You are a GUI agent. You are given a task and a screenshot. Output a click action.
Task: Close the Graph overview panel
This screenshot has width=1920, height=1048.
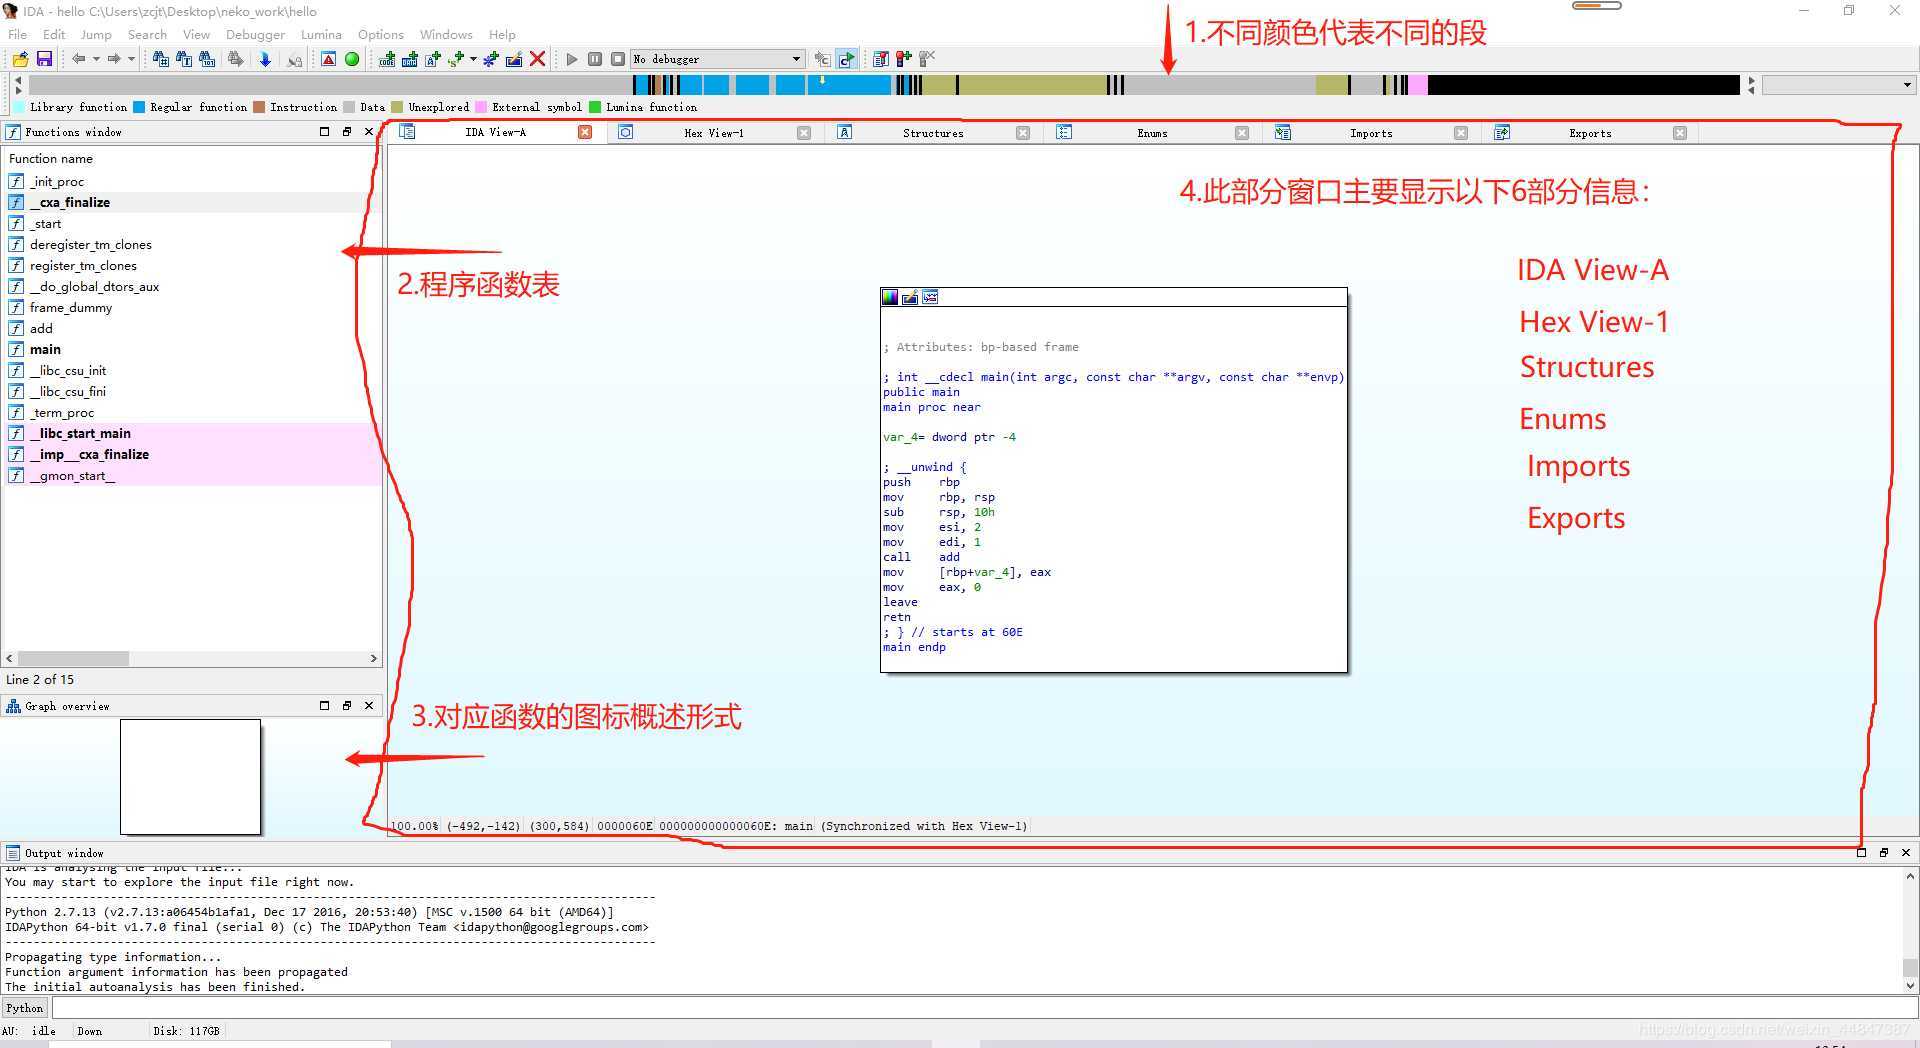(369, 705)
